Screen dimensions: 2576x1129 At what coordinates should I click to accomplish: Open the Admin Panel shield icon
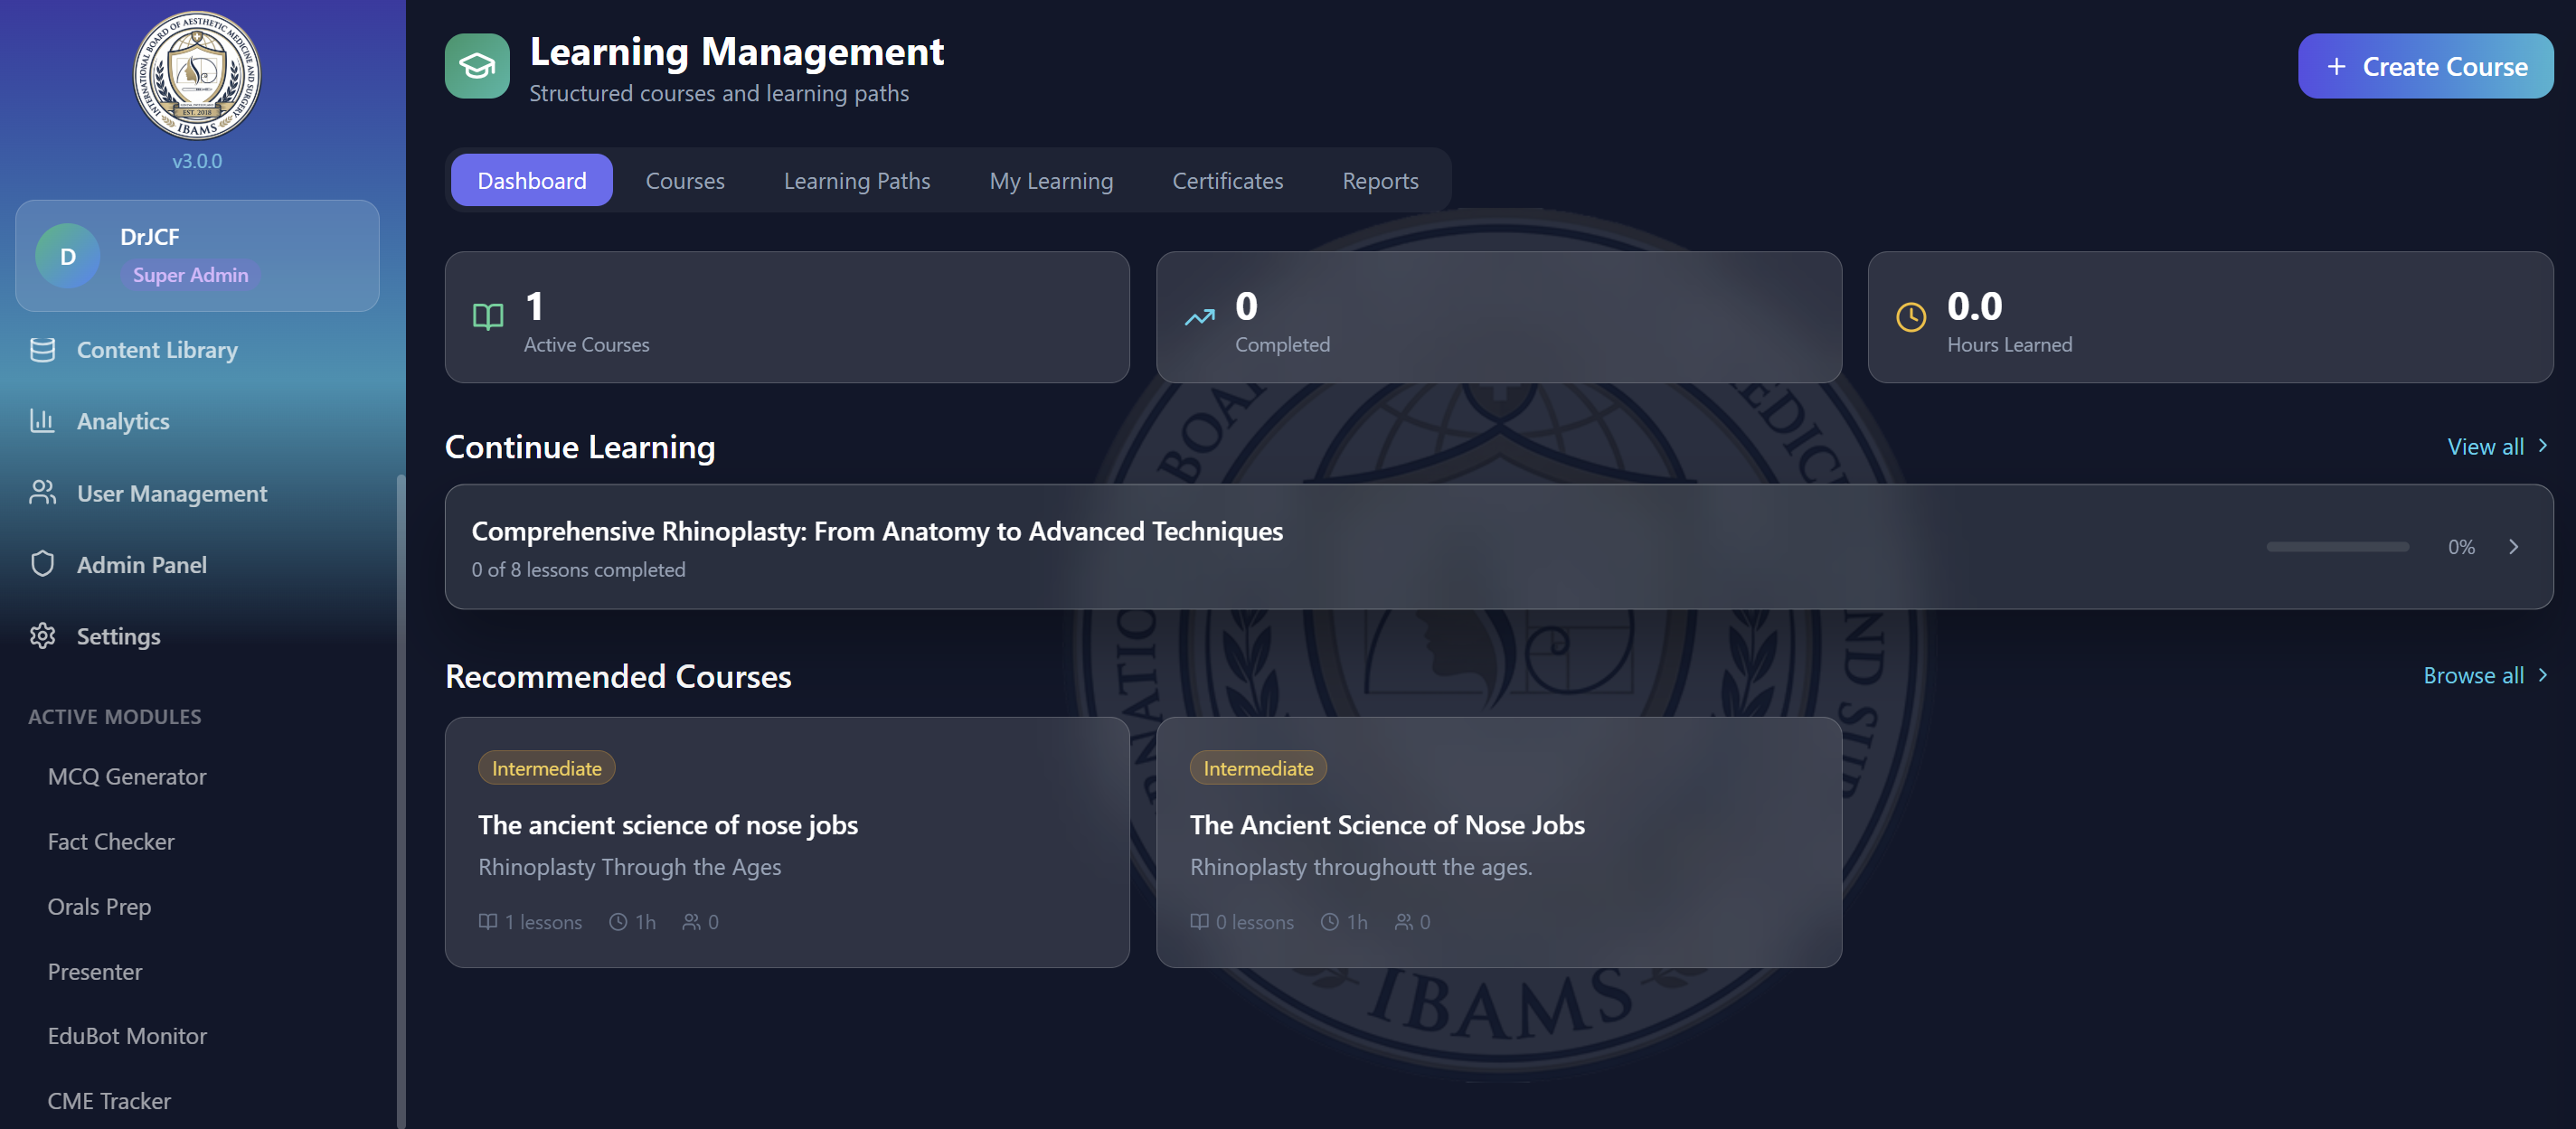44,564
